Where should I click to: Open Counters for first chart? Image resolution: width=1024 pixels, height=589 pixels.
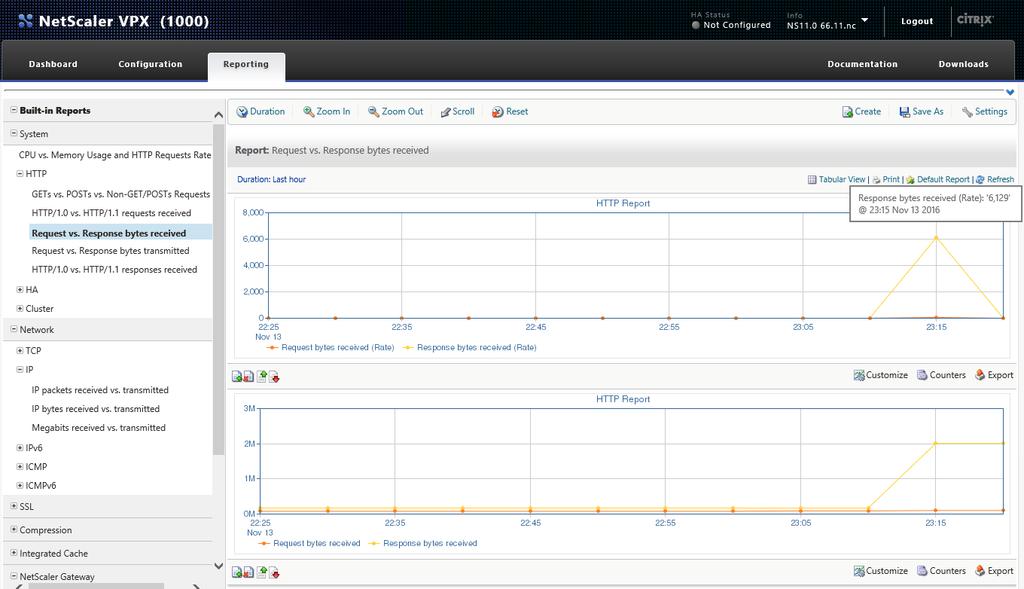tap(941, 375)
